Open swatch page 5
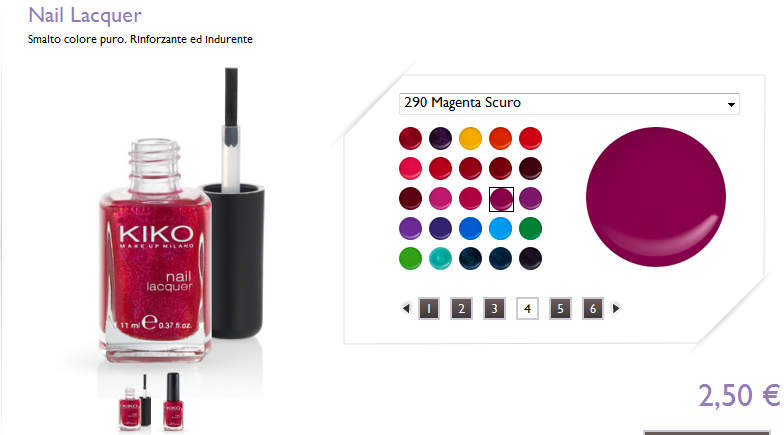 coord(560,308)
